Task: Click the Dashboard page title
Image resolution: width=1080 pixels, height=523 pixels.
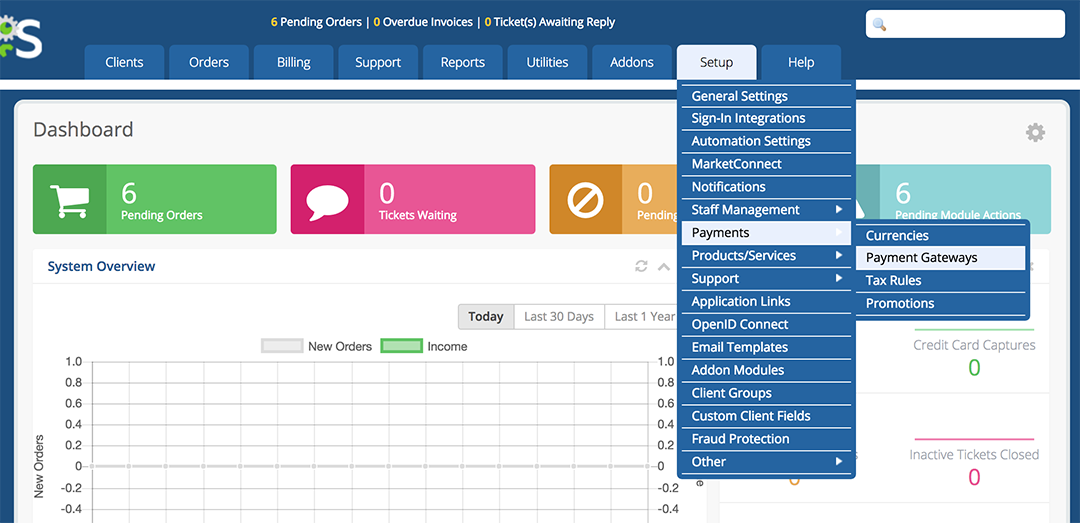Action: pyautogui.click(x=83, y=130)
